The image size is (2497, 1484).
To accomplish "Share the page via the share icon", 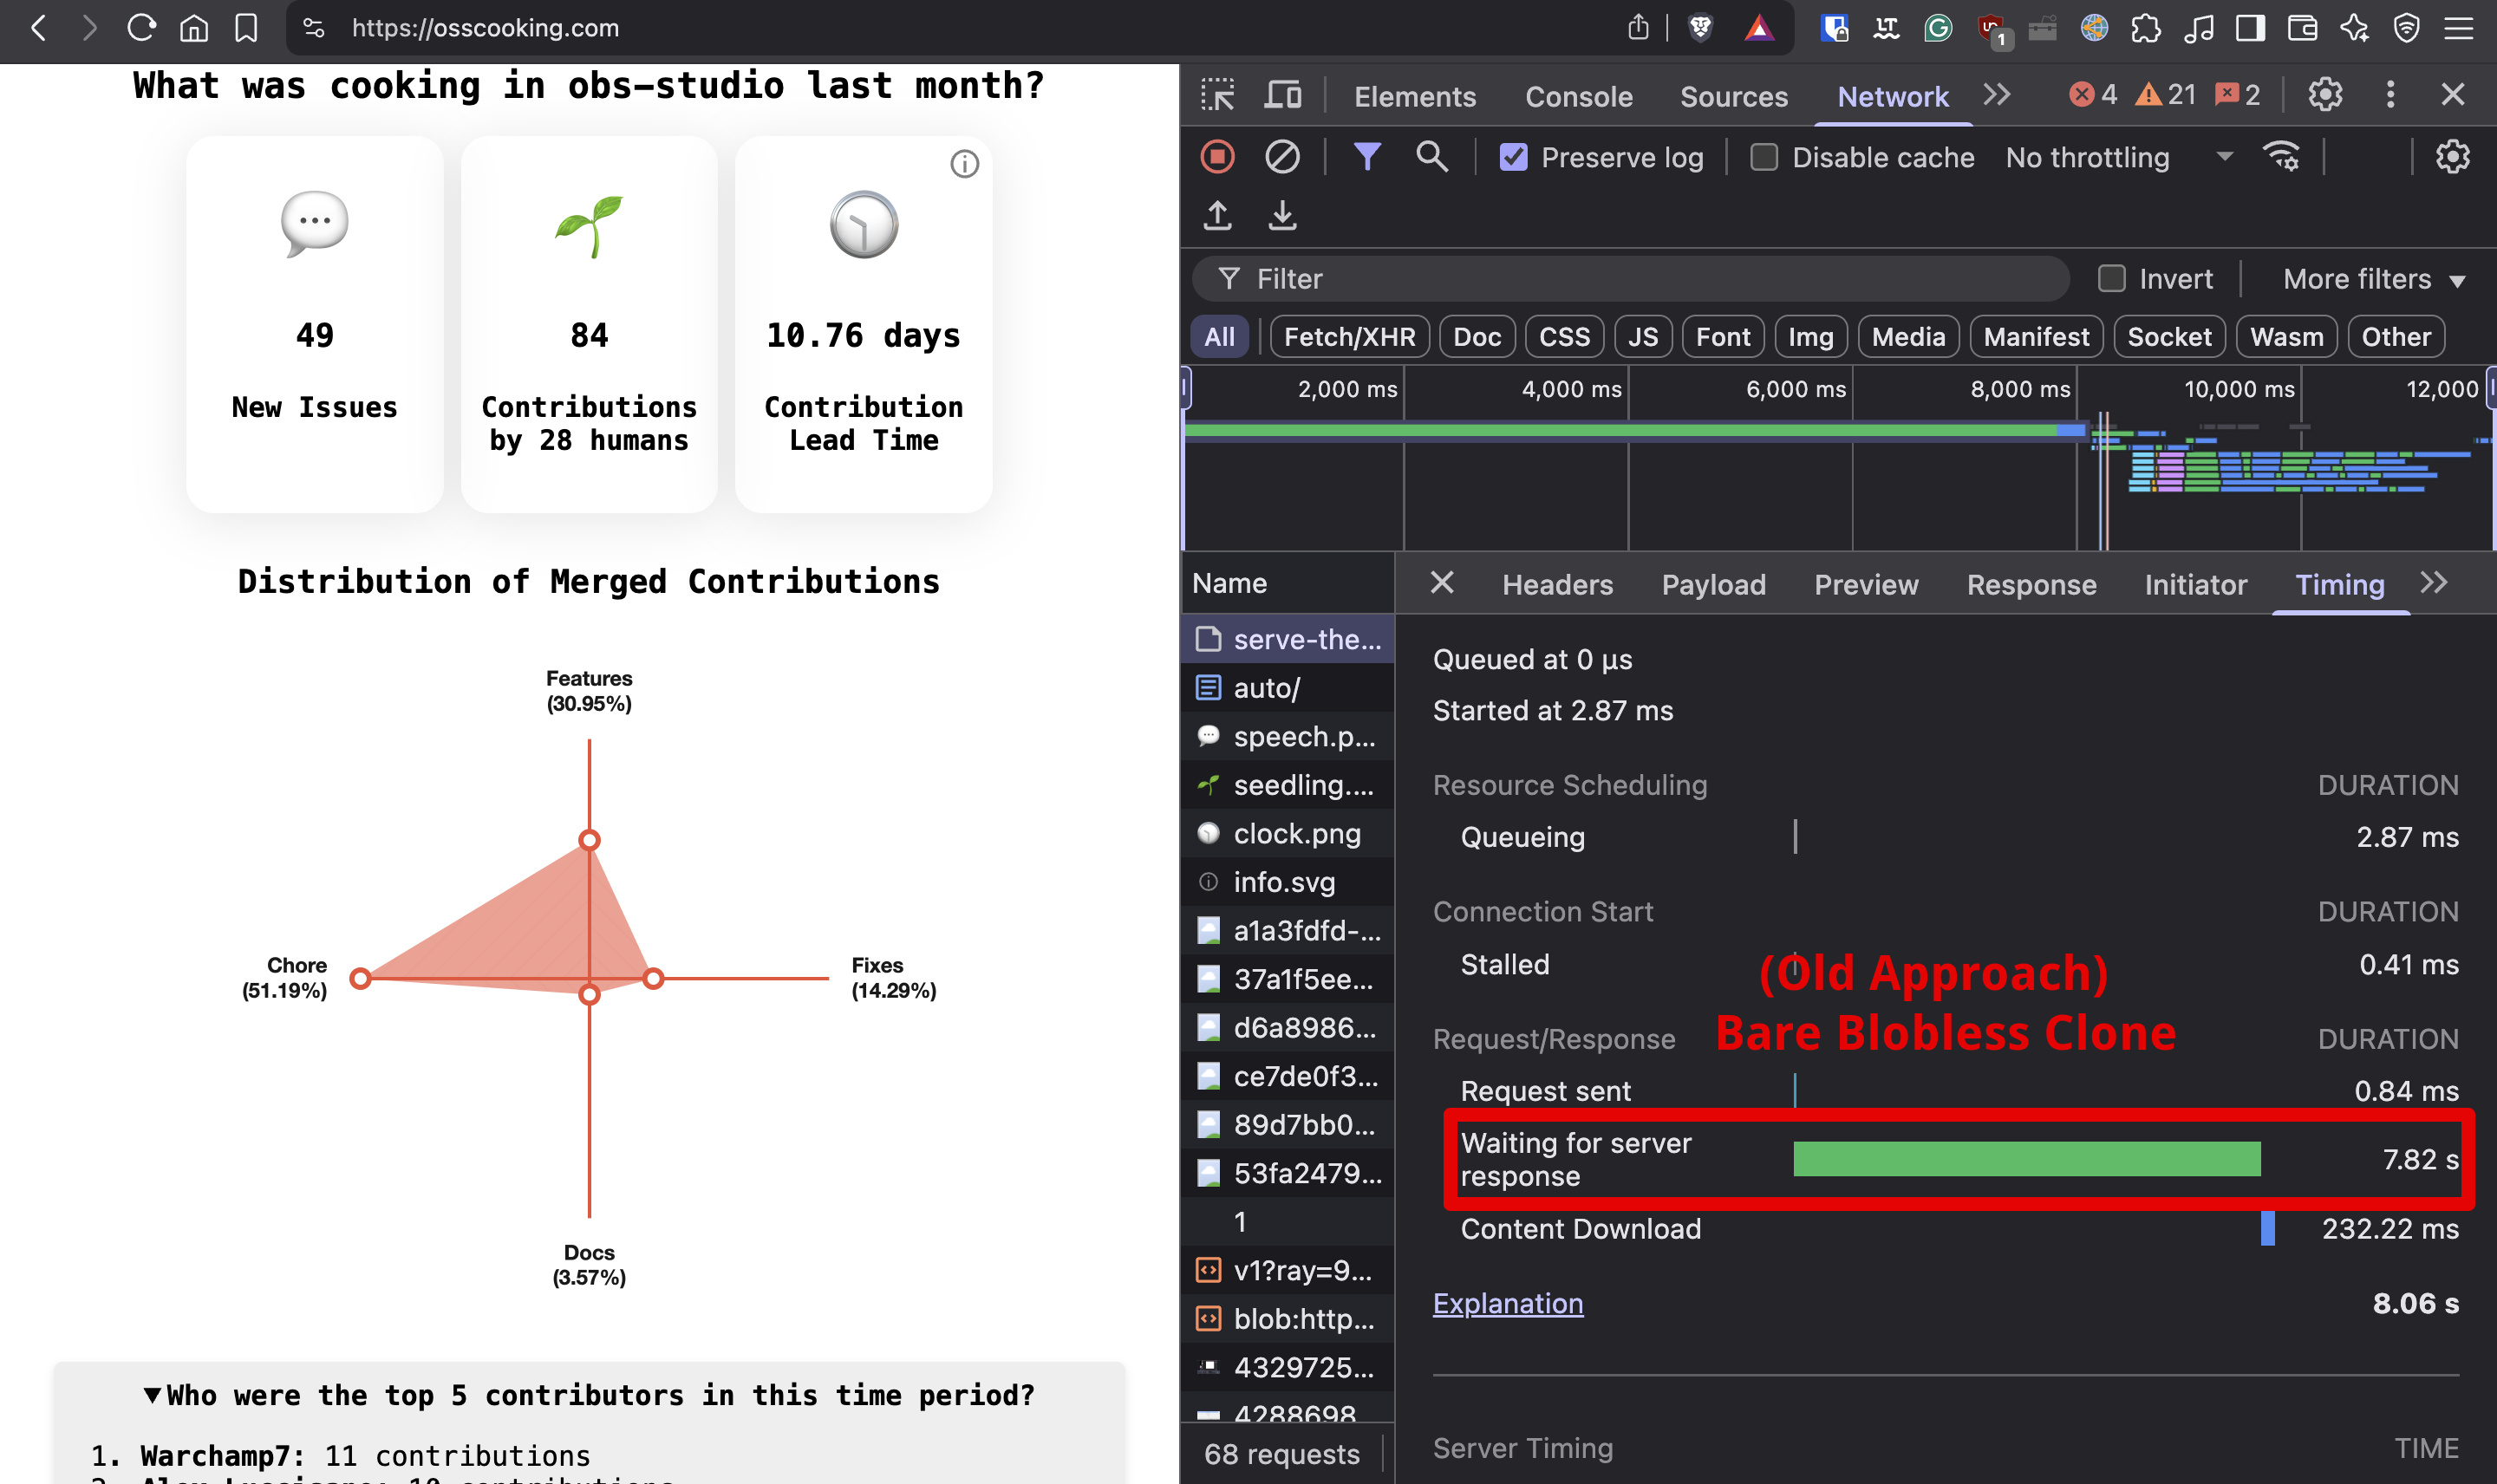I will (1637, 27).
